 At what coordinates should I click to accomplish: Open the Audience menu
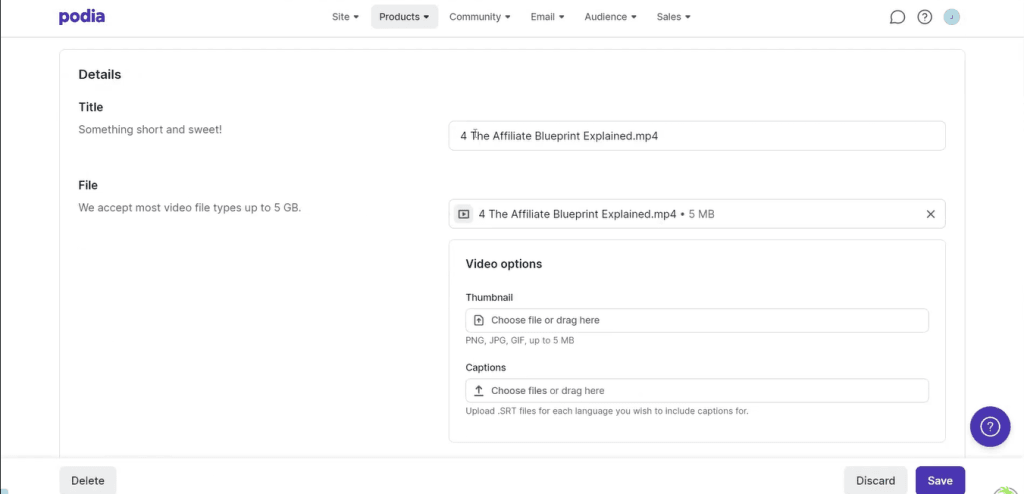pyautogui.click(x=610, y=17)
